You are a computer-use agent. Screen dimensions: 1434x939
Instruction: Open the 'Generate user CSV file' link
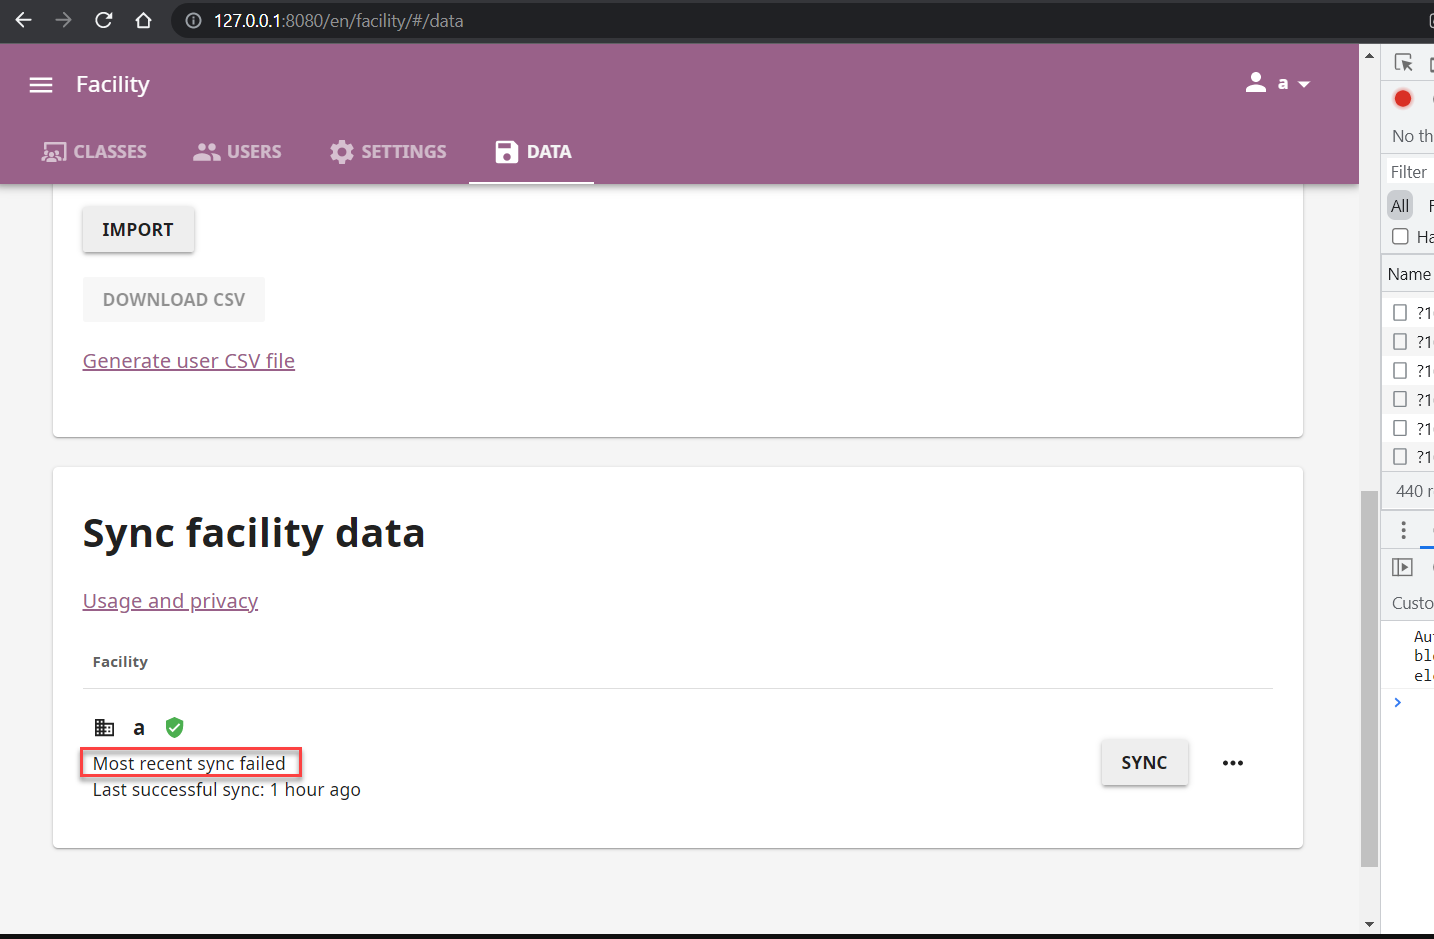[188, 360]
